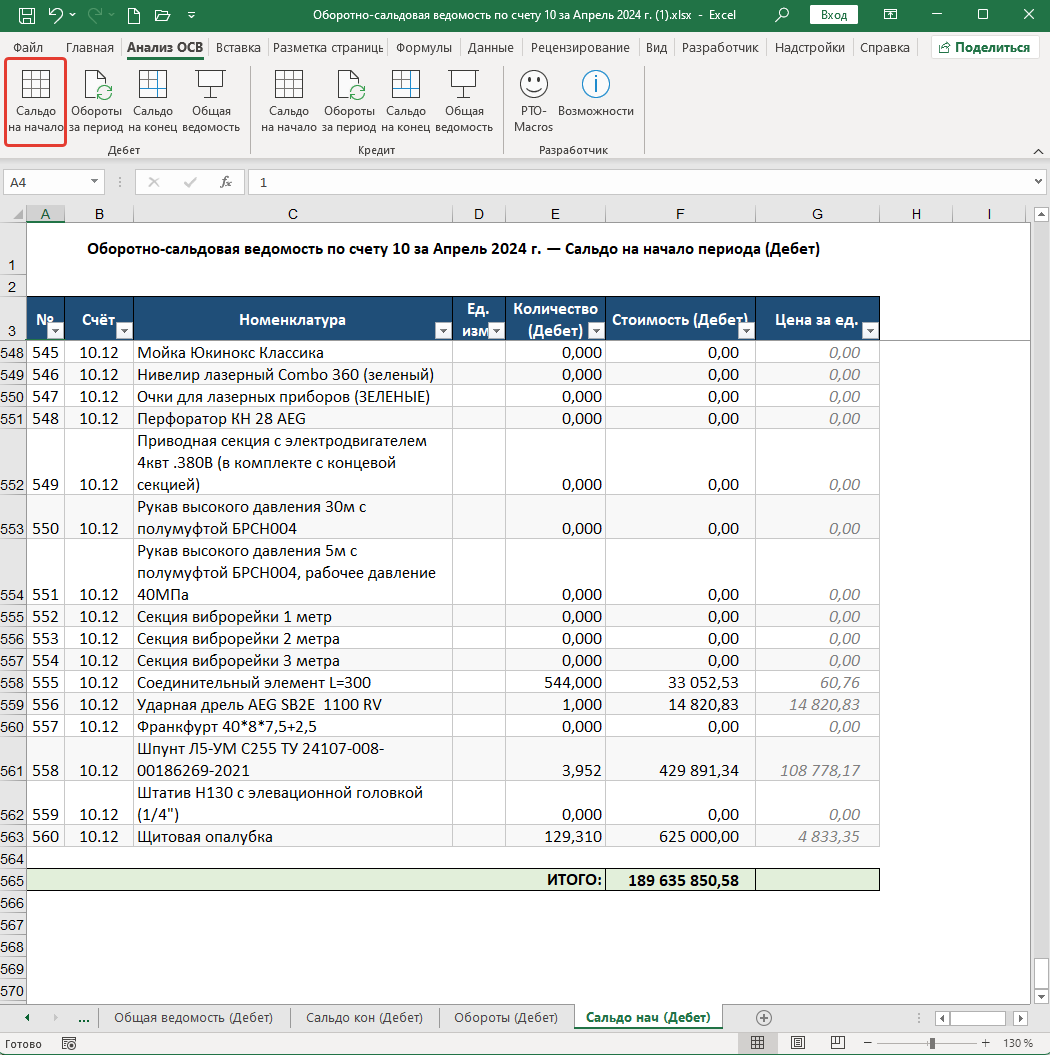Open the search magnifier in title bar
Image resolution: width=1050 pixels, height=1055 pixels.
[x=782, y=15]
